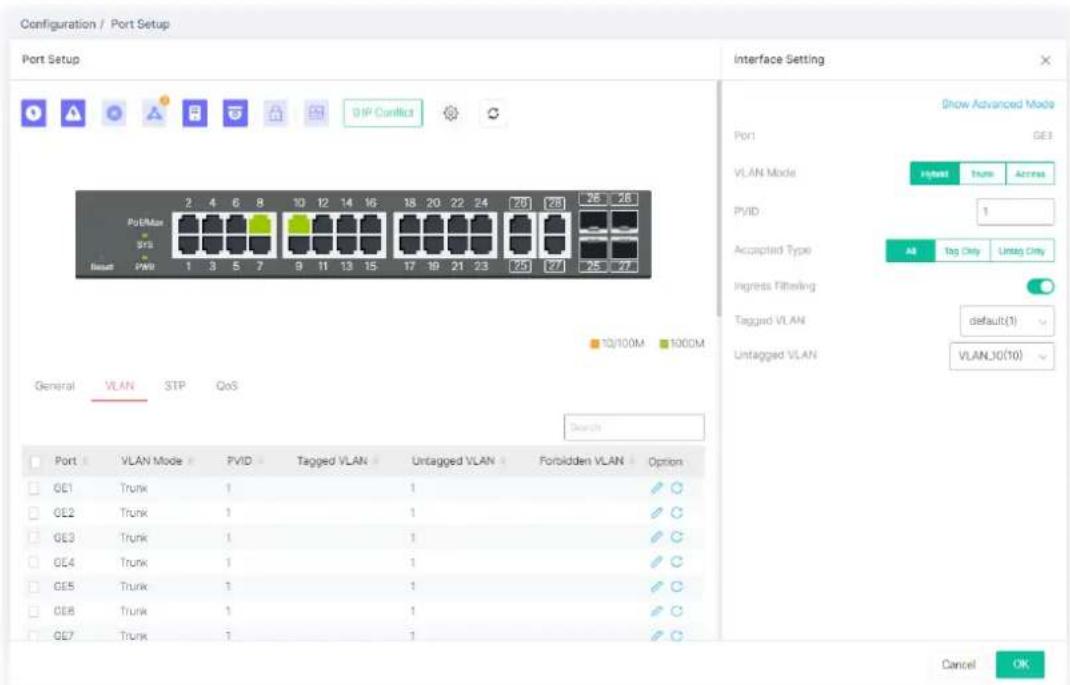Check the GE5 row checkbox
The height and width of the screenshot is (685, 1070).
point(34,587)
